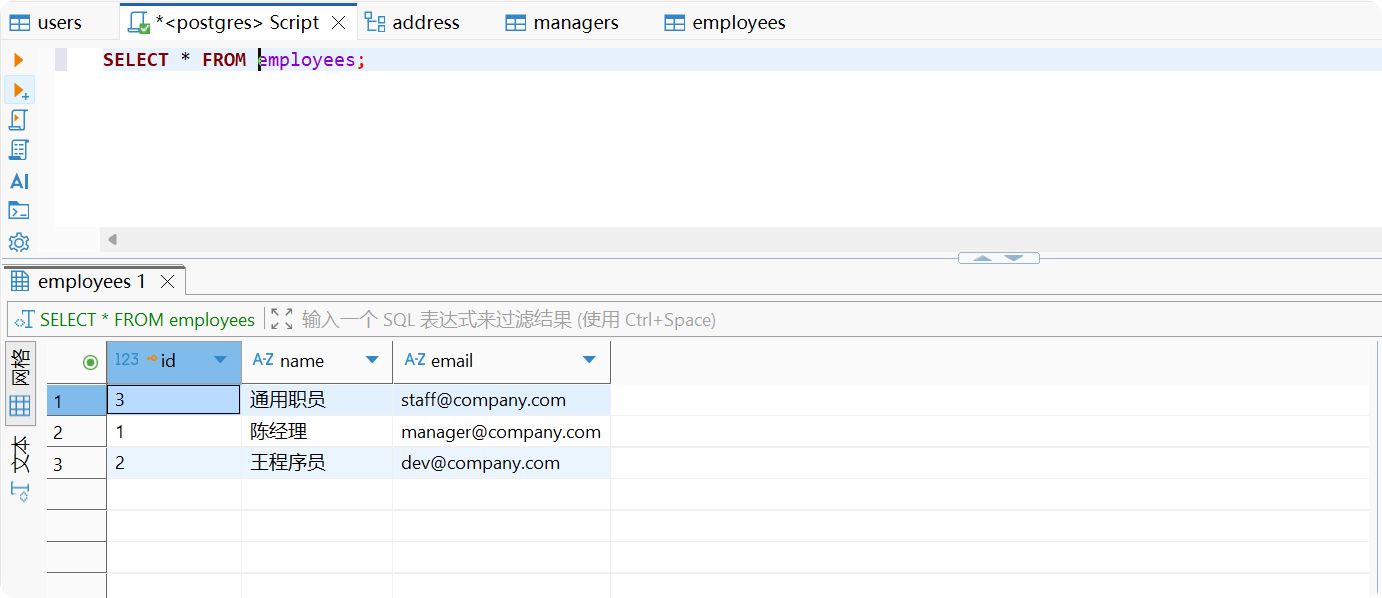
Task: Open the id column filter dropdown
Action: (x=220, y=360)
